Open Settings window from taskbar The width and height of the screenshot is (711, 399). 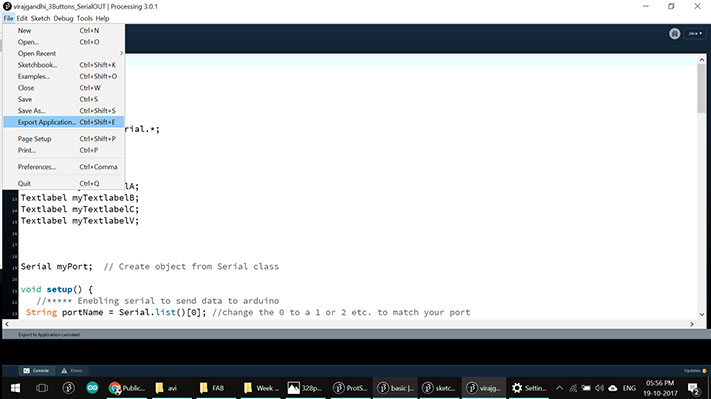tap(528, 388)
